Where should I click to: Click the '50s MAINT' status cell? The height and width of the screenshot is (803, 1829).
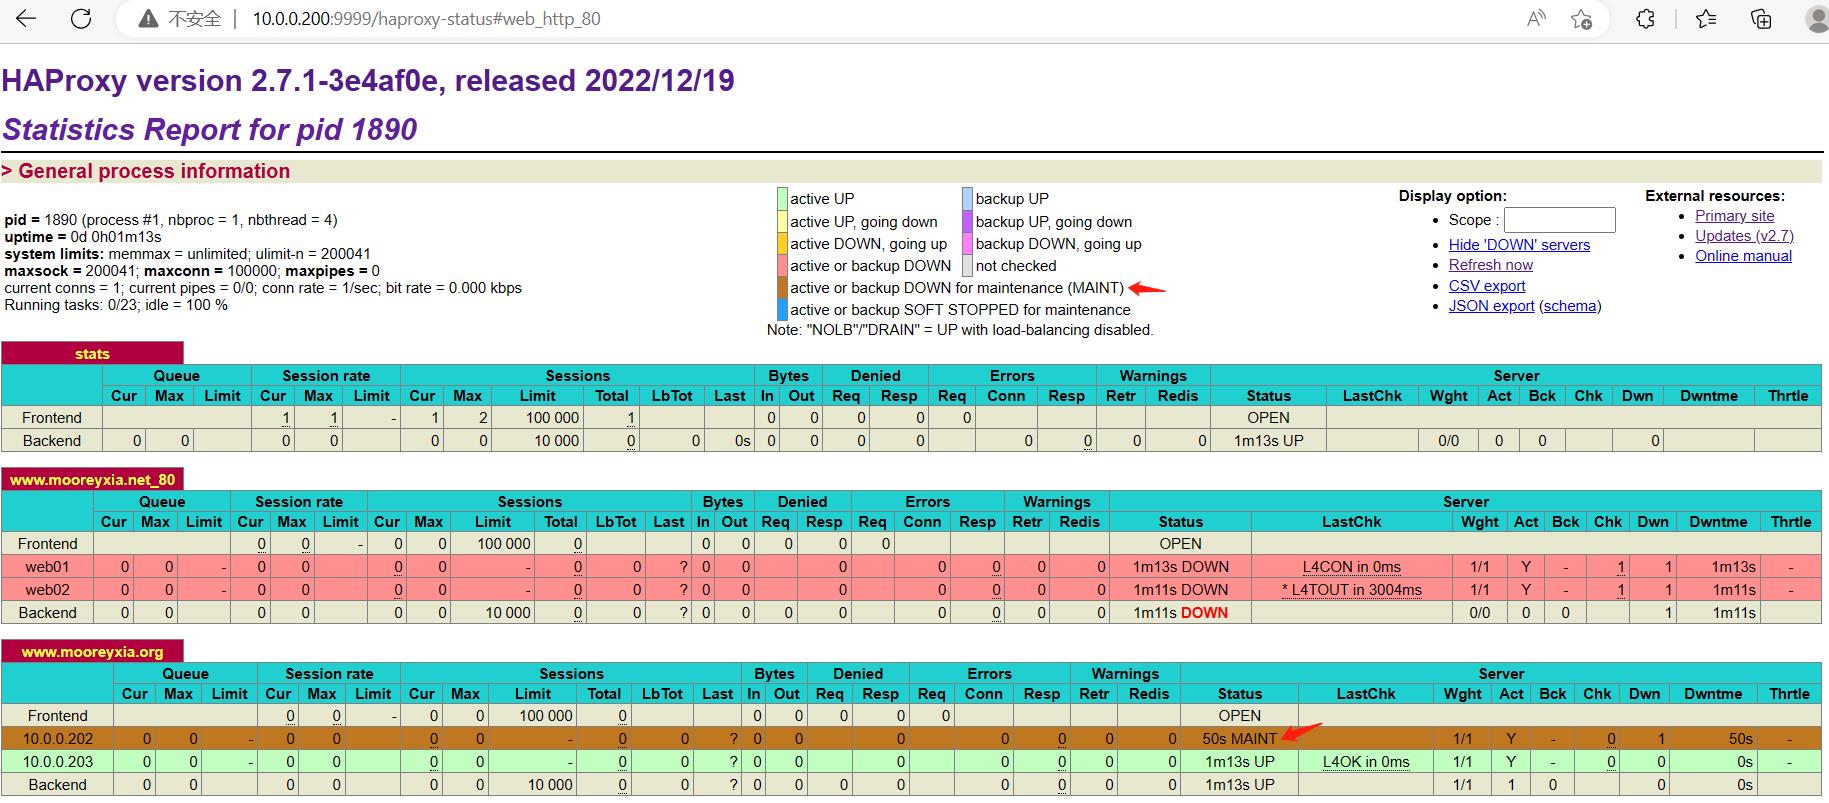[x=1239, y=738]
